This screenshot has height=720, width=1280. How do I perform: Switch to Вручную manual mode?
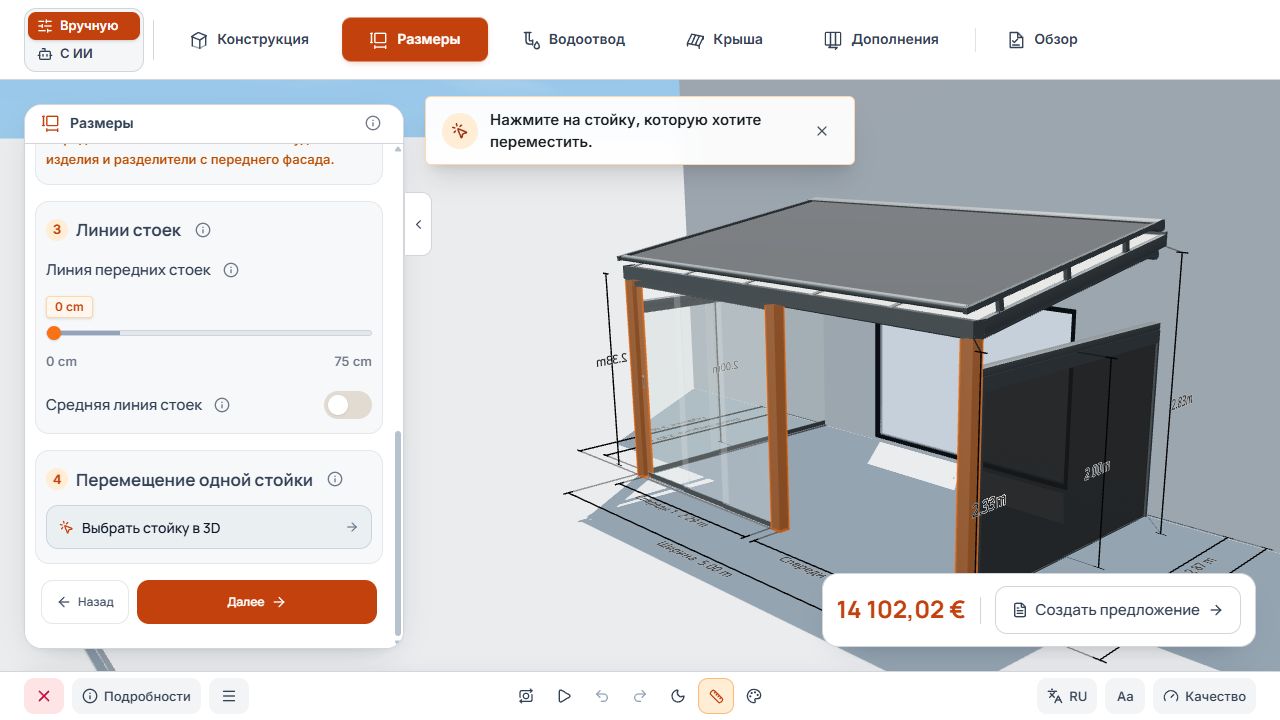pyautogui.click(x=84, y=26)
